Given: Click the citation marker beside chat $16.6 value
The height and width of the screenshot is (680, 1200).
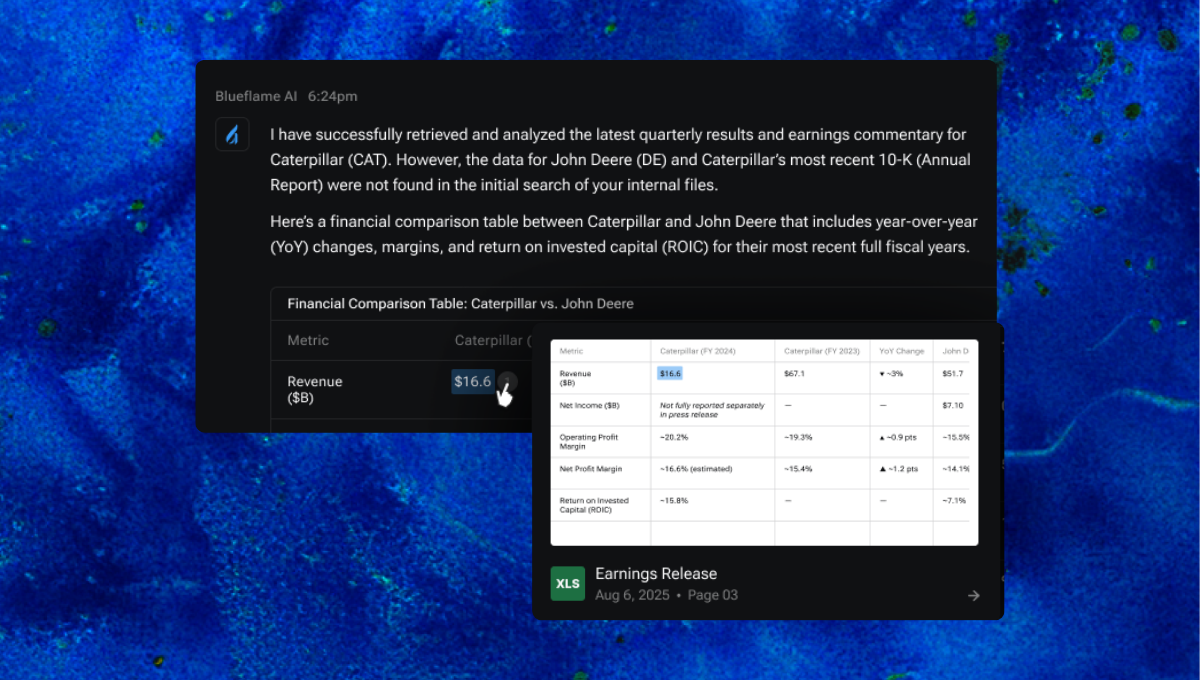Looking at the screenshot, I should coord(507,381).
